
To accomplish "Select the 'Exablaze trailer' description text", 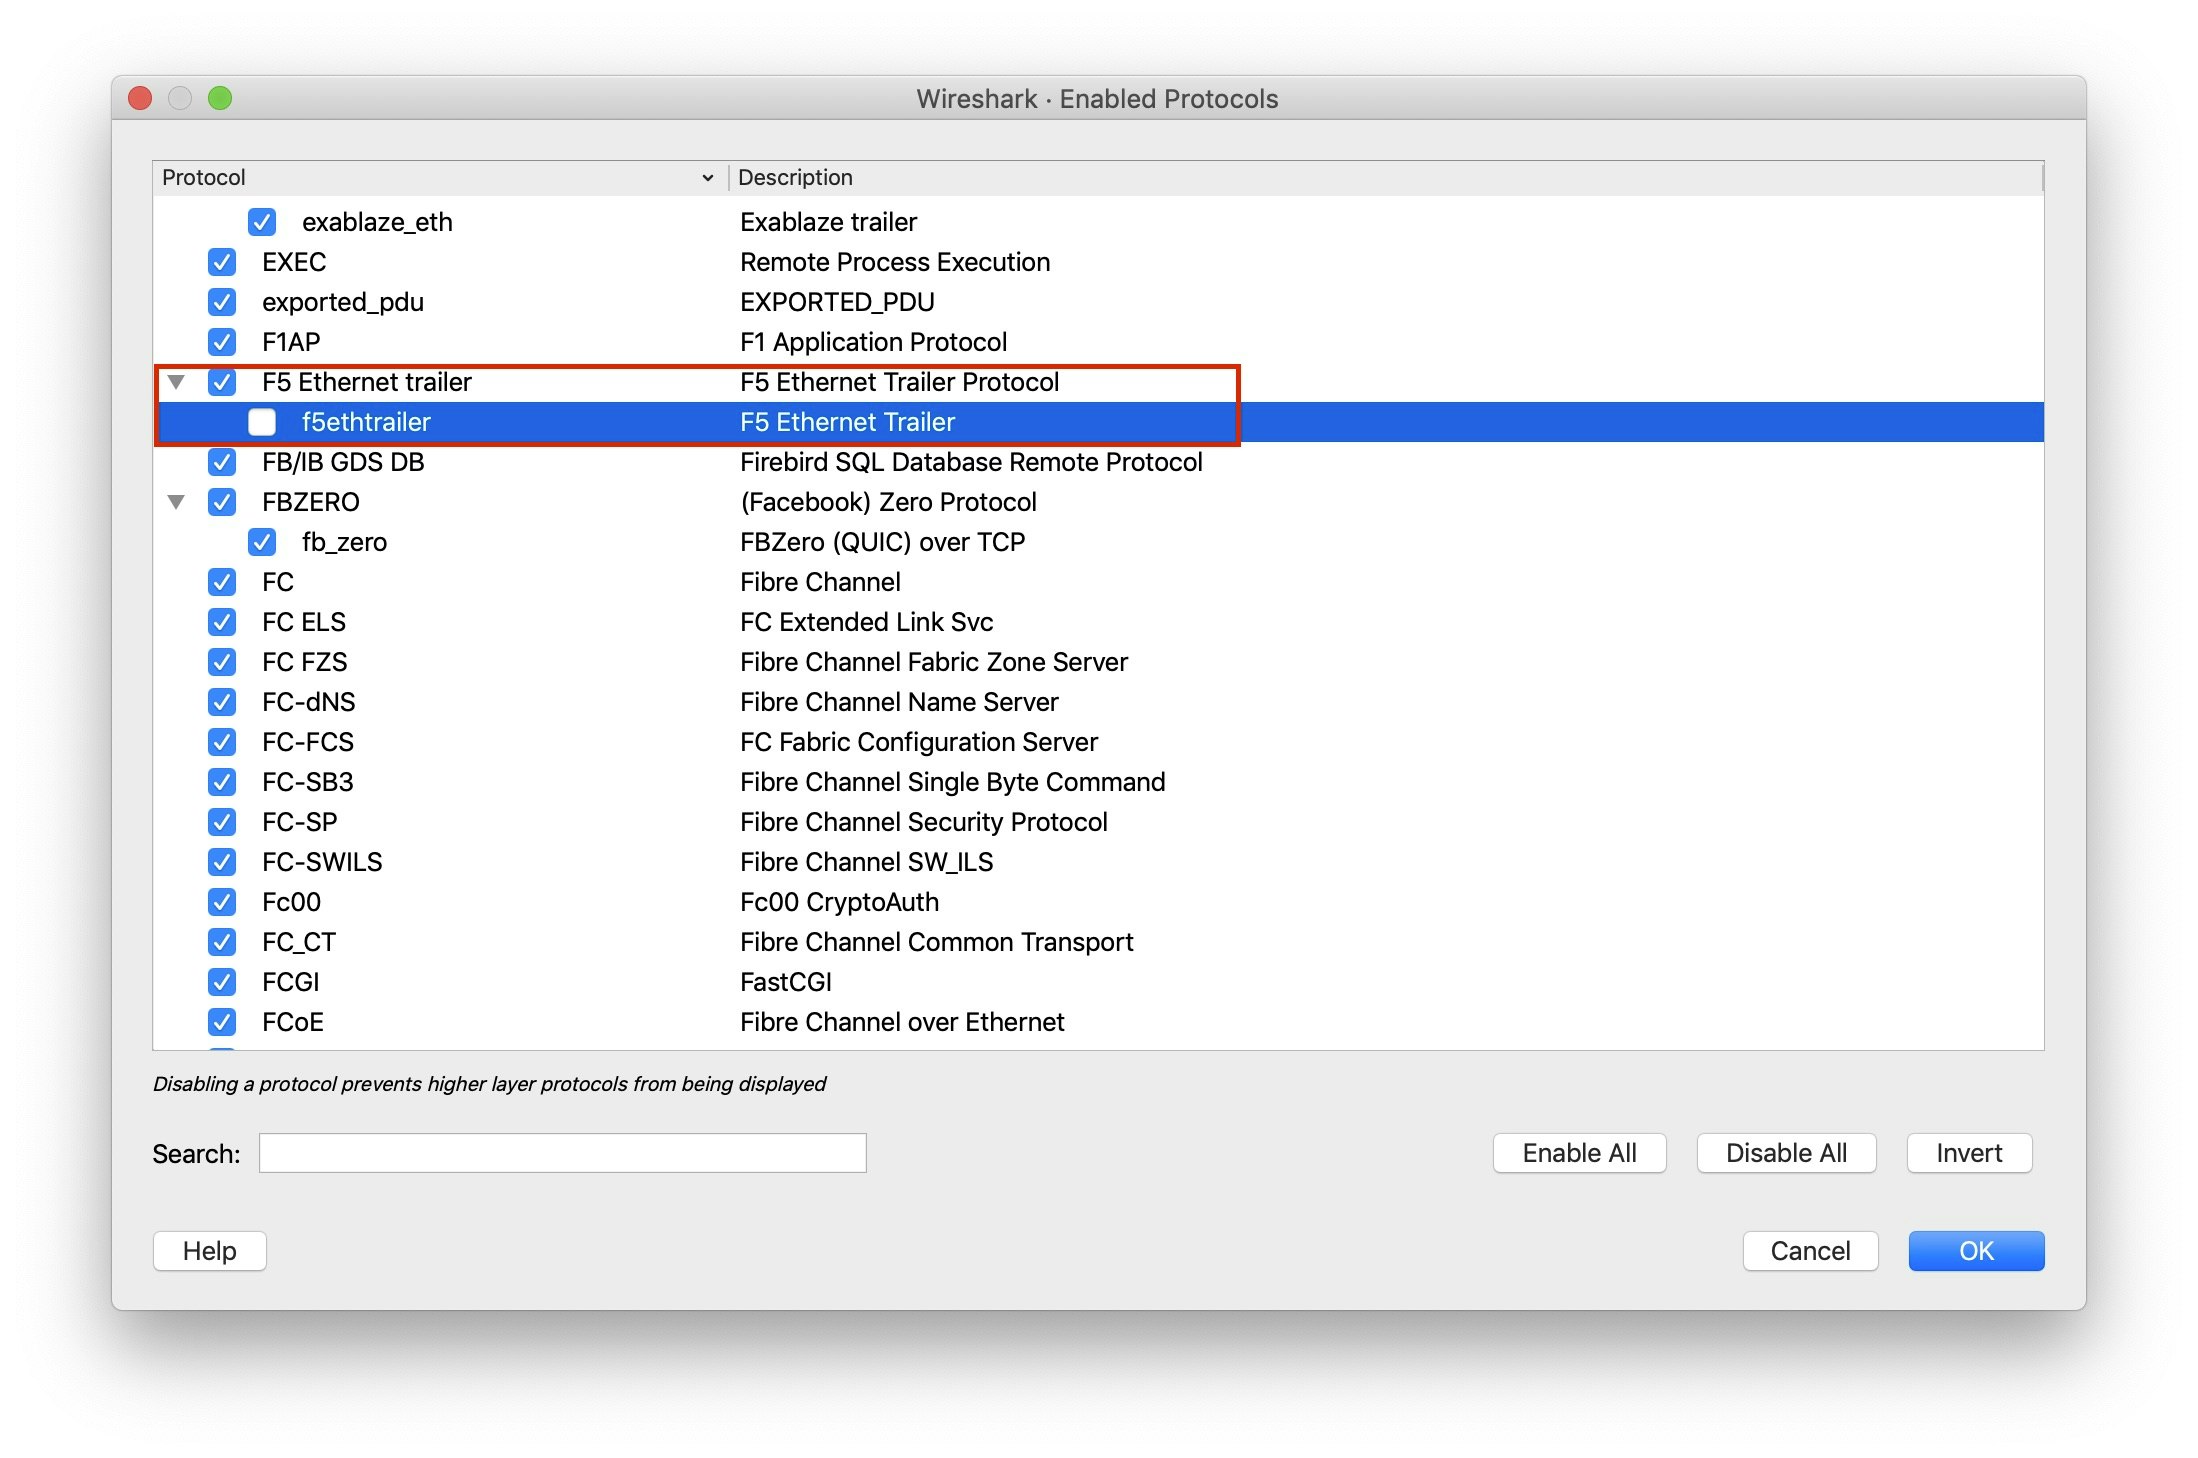I will [828, 222].
